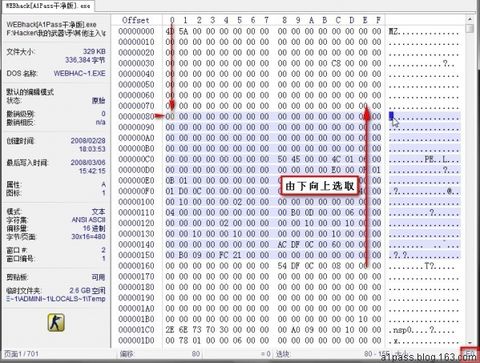Click the creation date 2008/02/28
Image resolution: width=480 pixels, height=363 pixels.
click(88, 141)
